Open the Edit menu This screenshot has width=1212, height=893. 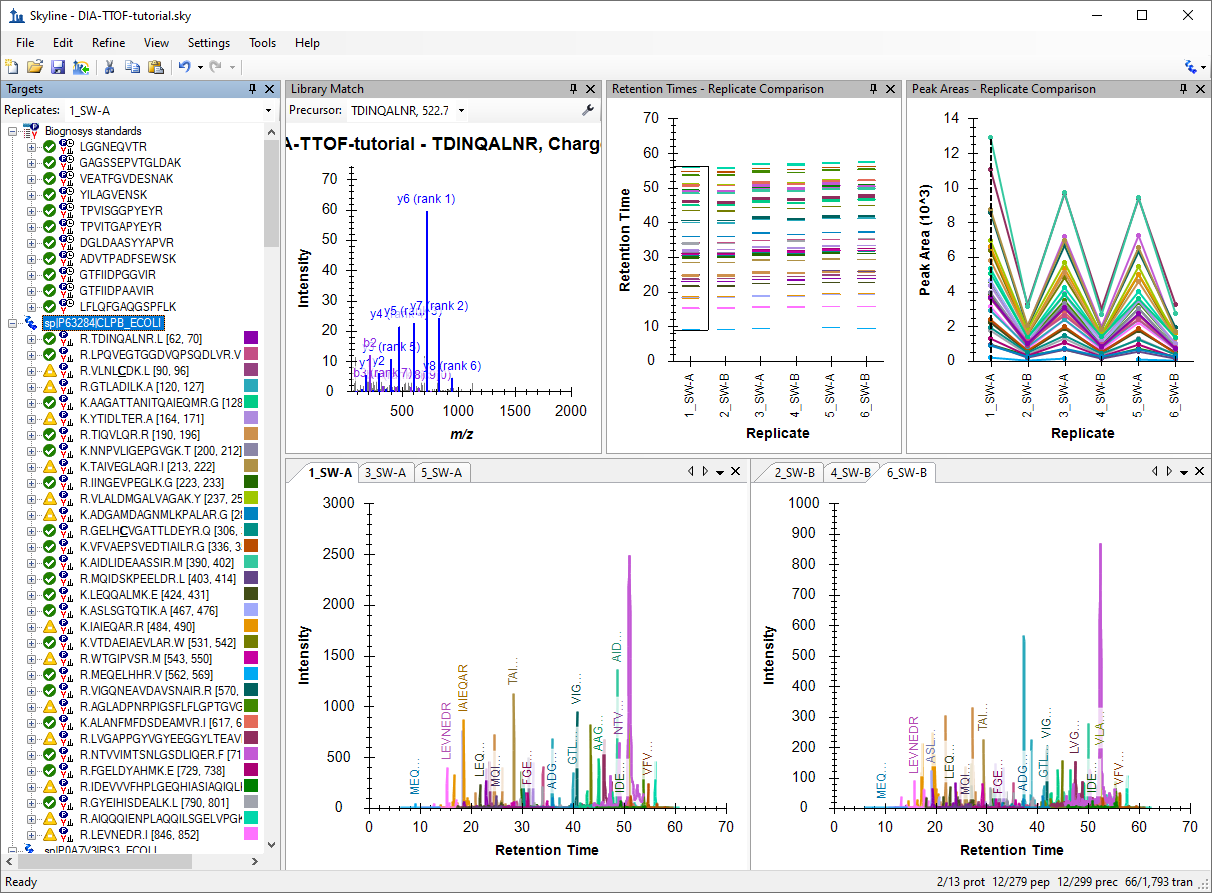click(63, 43)
